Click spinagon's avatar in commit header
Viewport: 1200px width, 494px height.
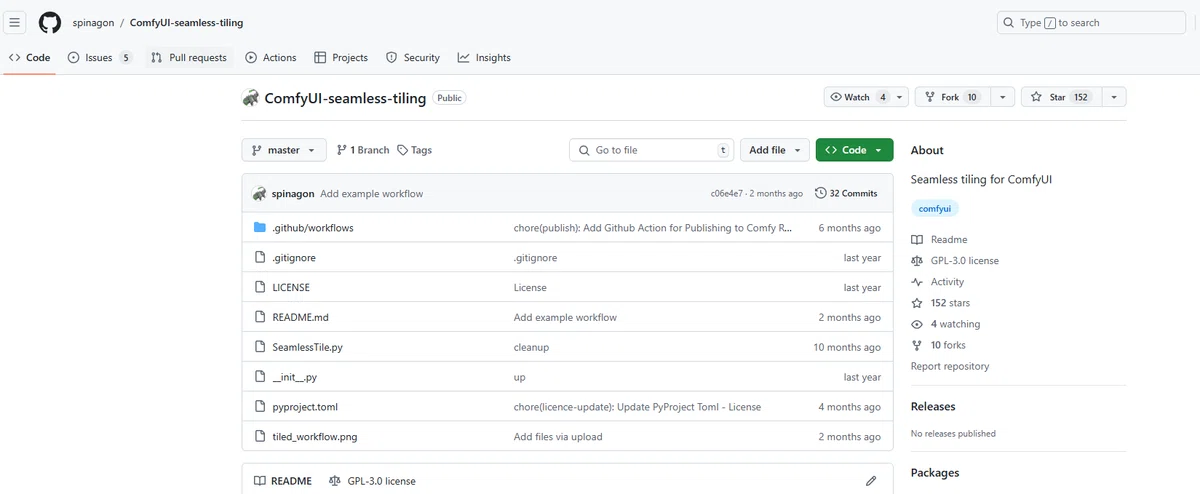[x=259, y=193]
